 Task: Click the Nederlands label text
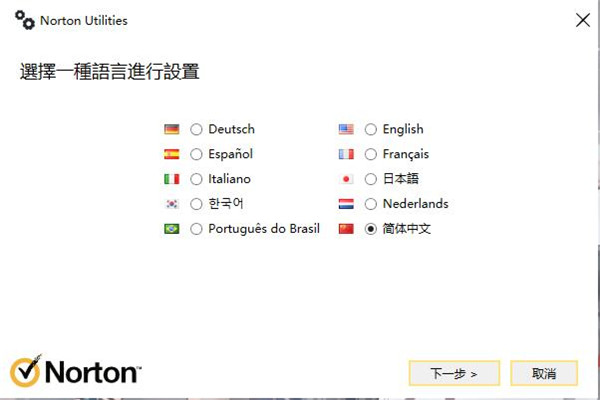coord(416,204)
